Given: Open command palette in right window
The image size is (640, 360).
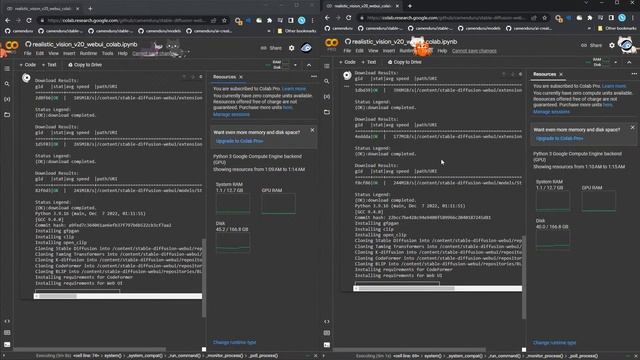Looking at the screenshot, I should [x=327, y=333].
